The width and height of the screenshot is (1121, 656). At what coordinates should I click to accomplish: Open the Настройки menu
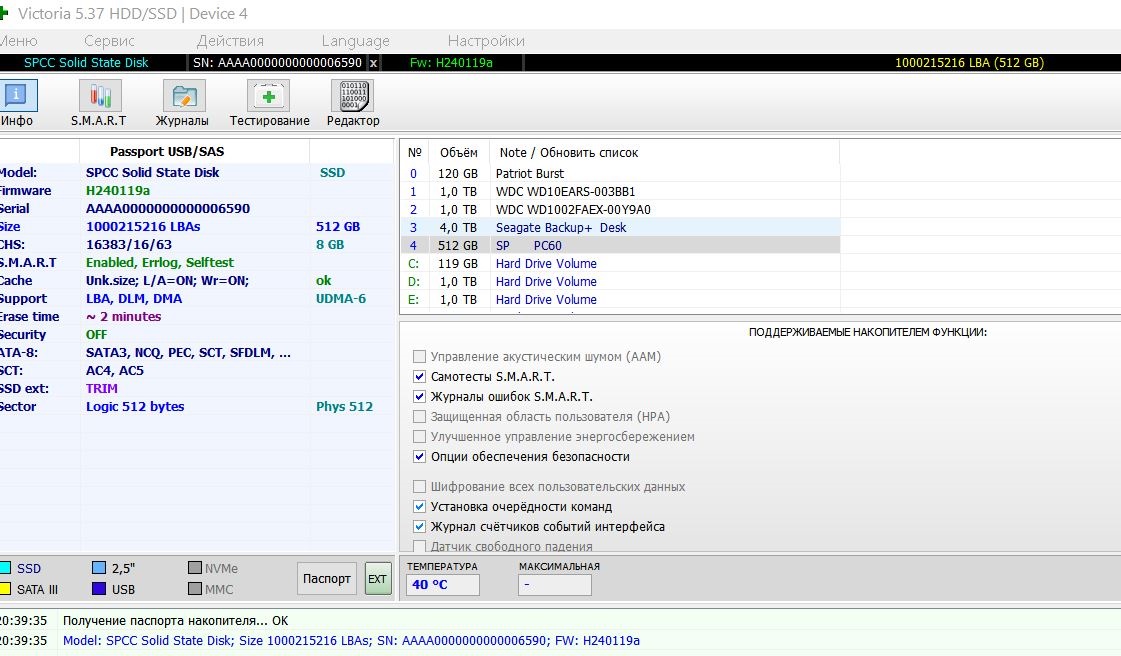tap(486, 41)
